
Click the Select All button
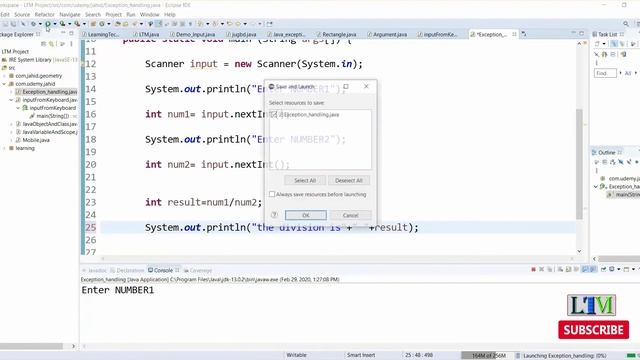click(x=305, y=180)
